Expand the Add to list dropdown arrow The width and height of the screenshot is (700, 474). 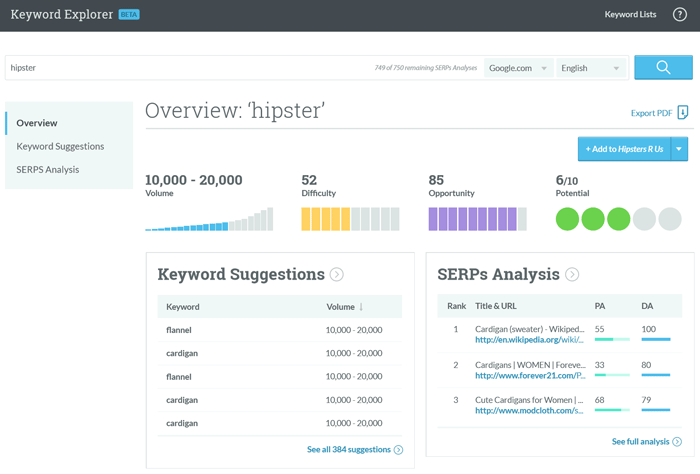click(x=680, y=149)
